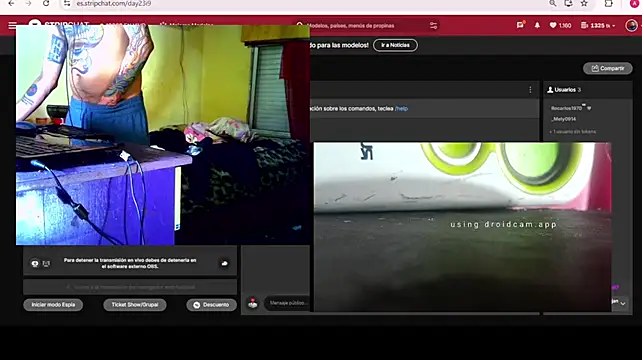Click the cloud icon right of OBS notice
642x360 pixels.
224,263
